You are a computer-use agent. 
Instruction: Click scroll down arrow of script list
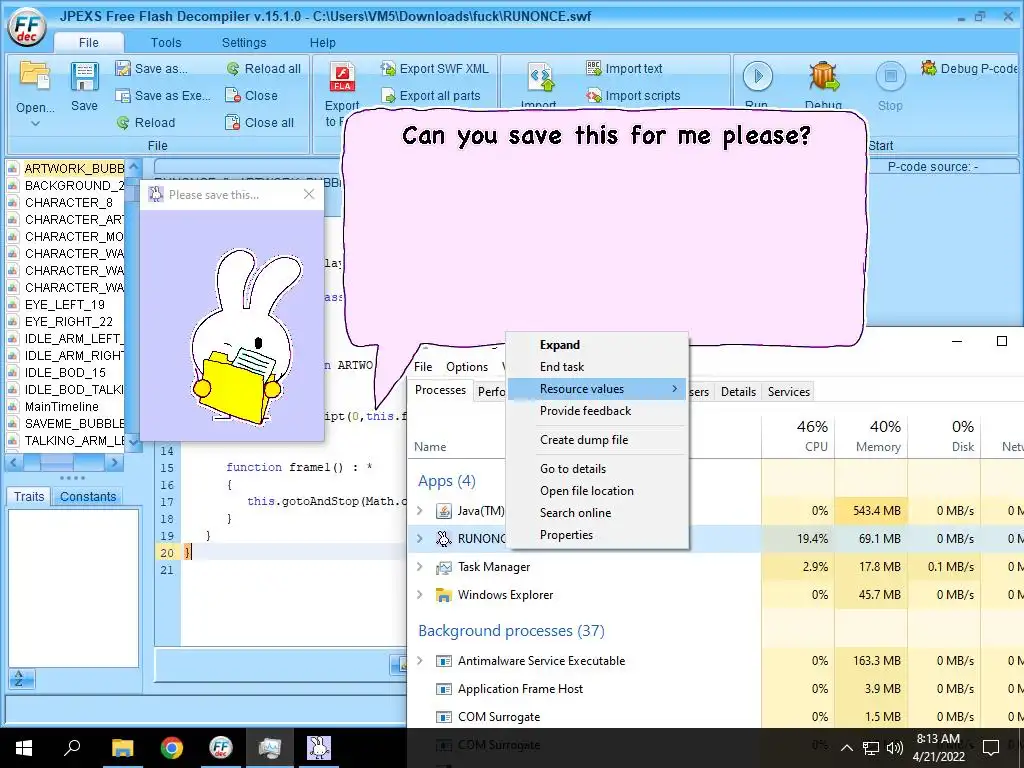tap(133, 442)
